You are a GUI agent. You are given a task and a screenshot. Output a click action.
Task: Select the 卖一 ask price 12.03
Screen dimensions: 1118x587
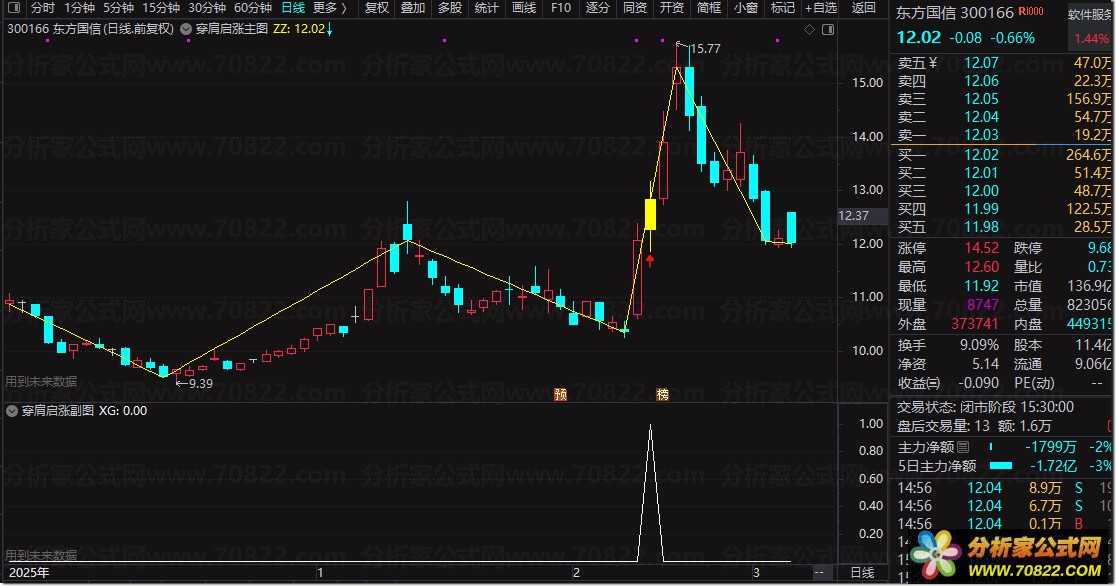(981, 135)
